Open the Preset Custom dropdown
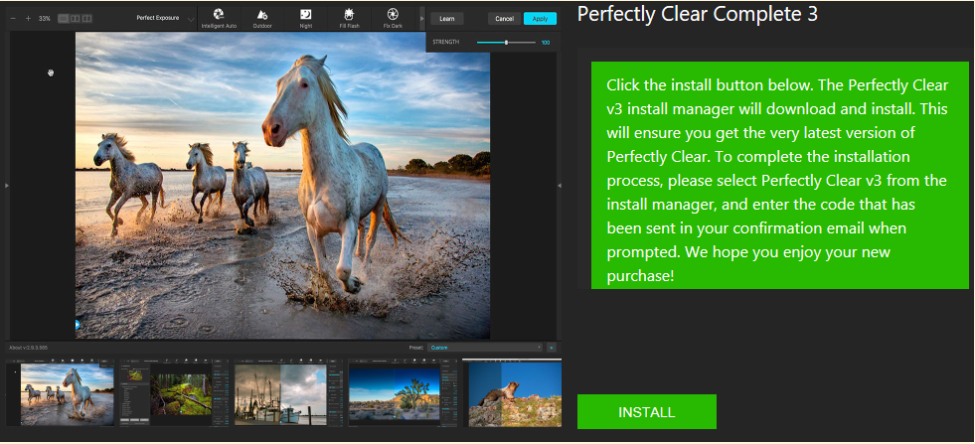This screenshot has height=444, width=975. [x=485, y=348]
